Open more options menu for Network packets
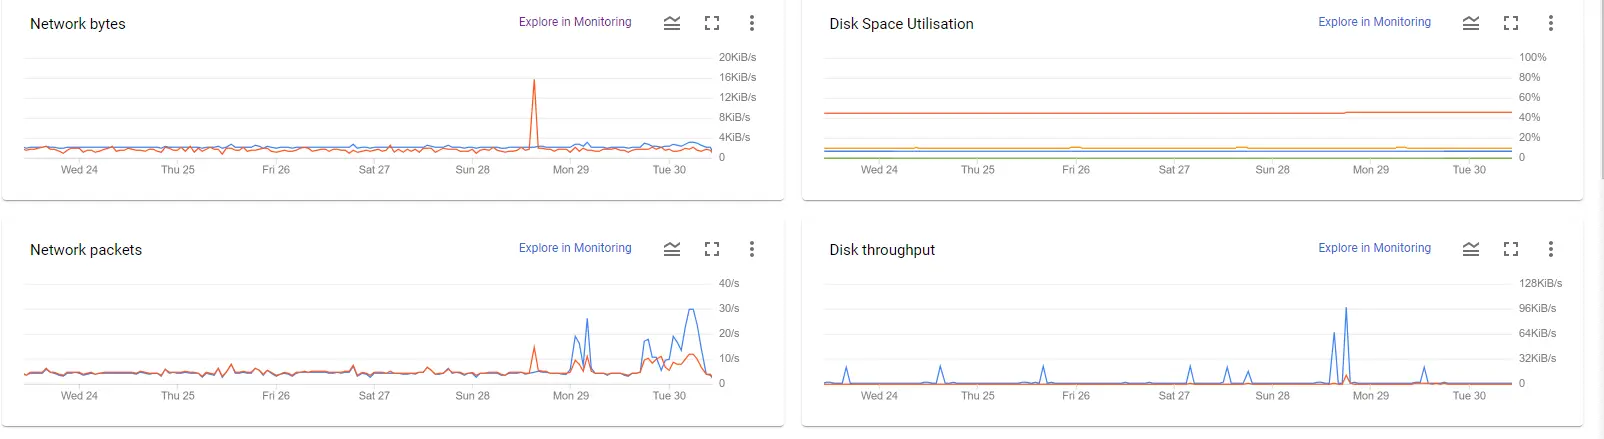The width and height of the screenshot is (1604, 439). click(752, 249)
